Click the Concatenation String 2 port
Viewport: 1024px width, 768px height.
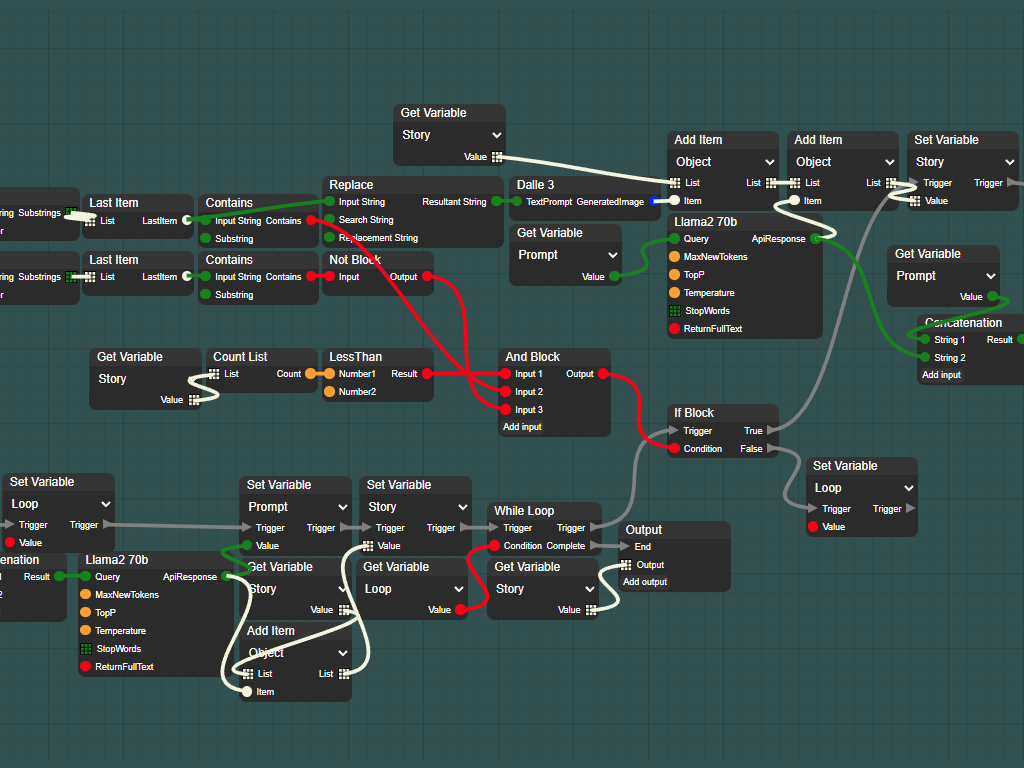click(x=925, y=357)
